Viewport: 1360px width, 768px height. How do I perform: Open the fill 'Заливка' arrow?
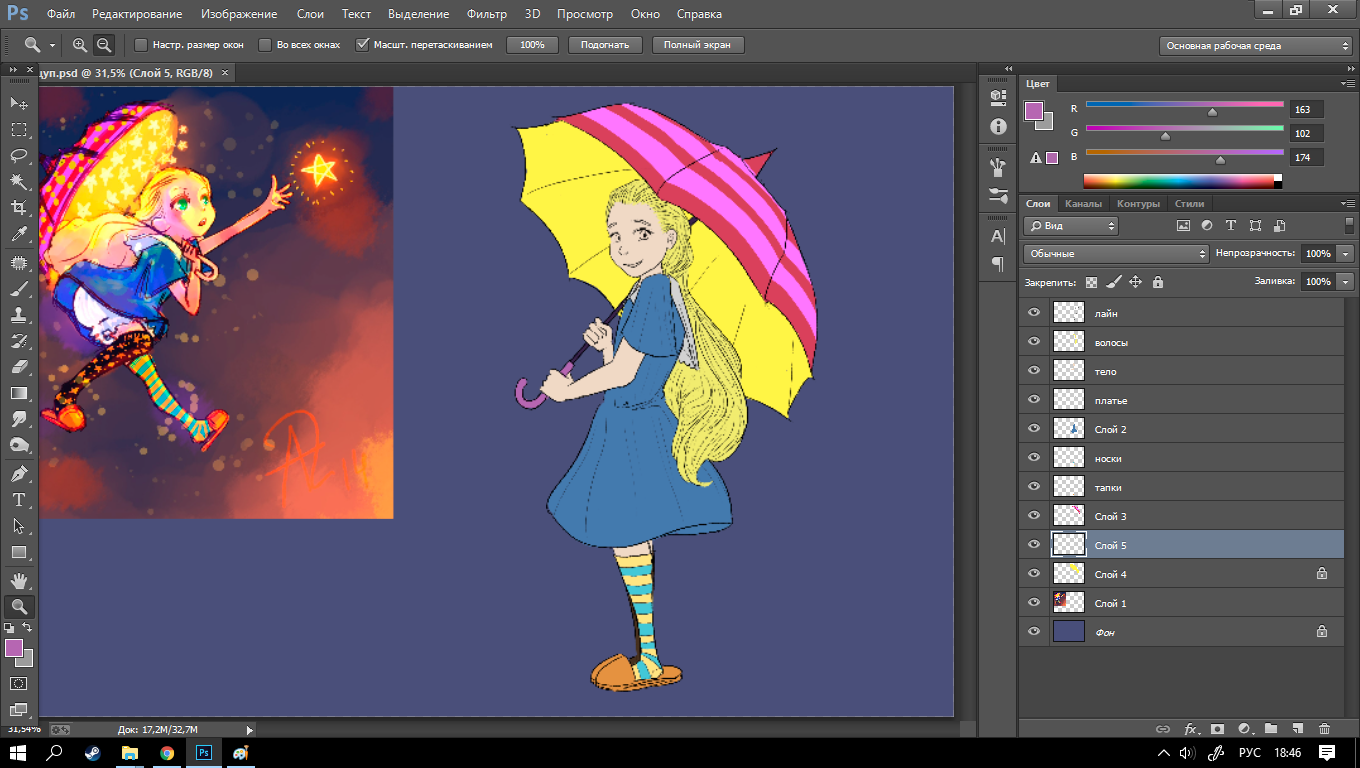click(x=1346, y=282)
